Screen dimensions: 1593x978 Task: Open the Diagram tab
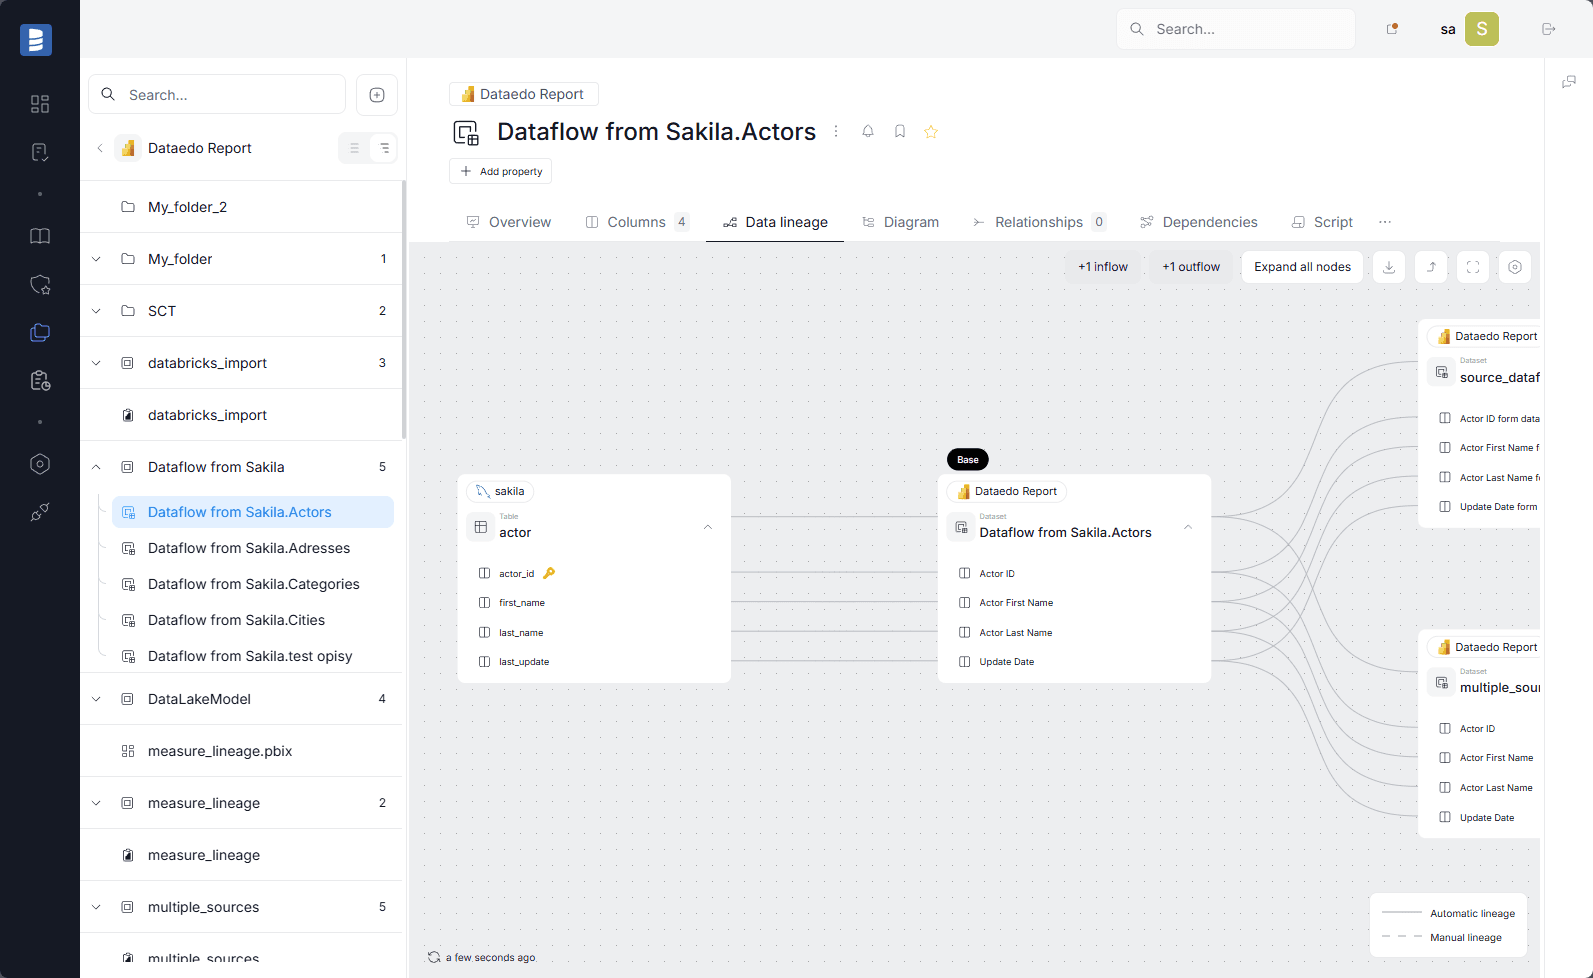click(900, 222)
